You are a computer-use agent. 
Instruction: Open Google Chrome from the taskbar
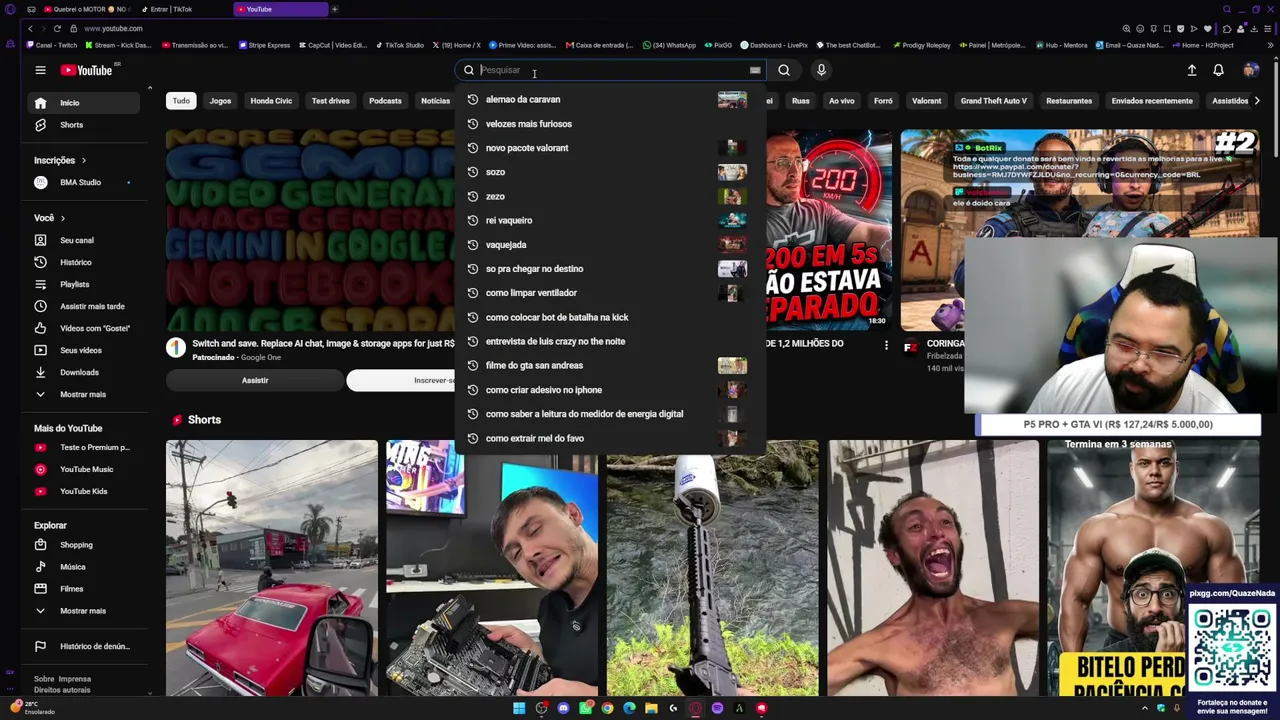(x=607, y=708)
